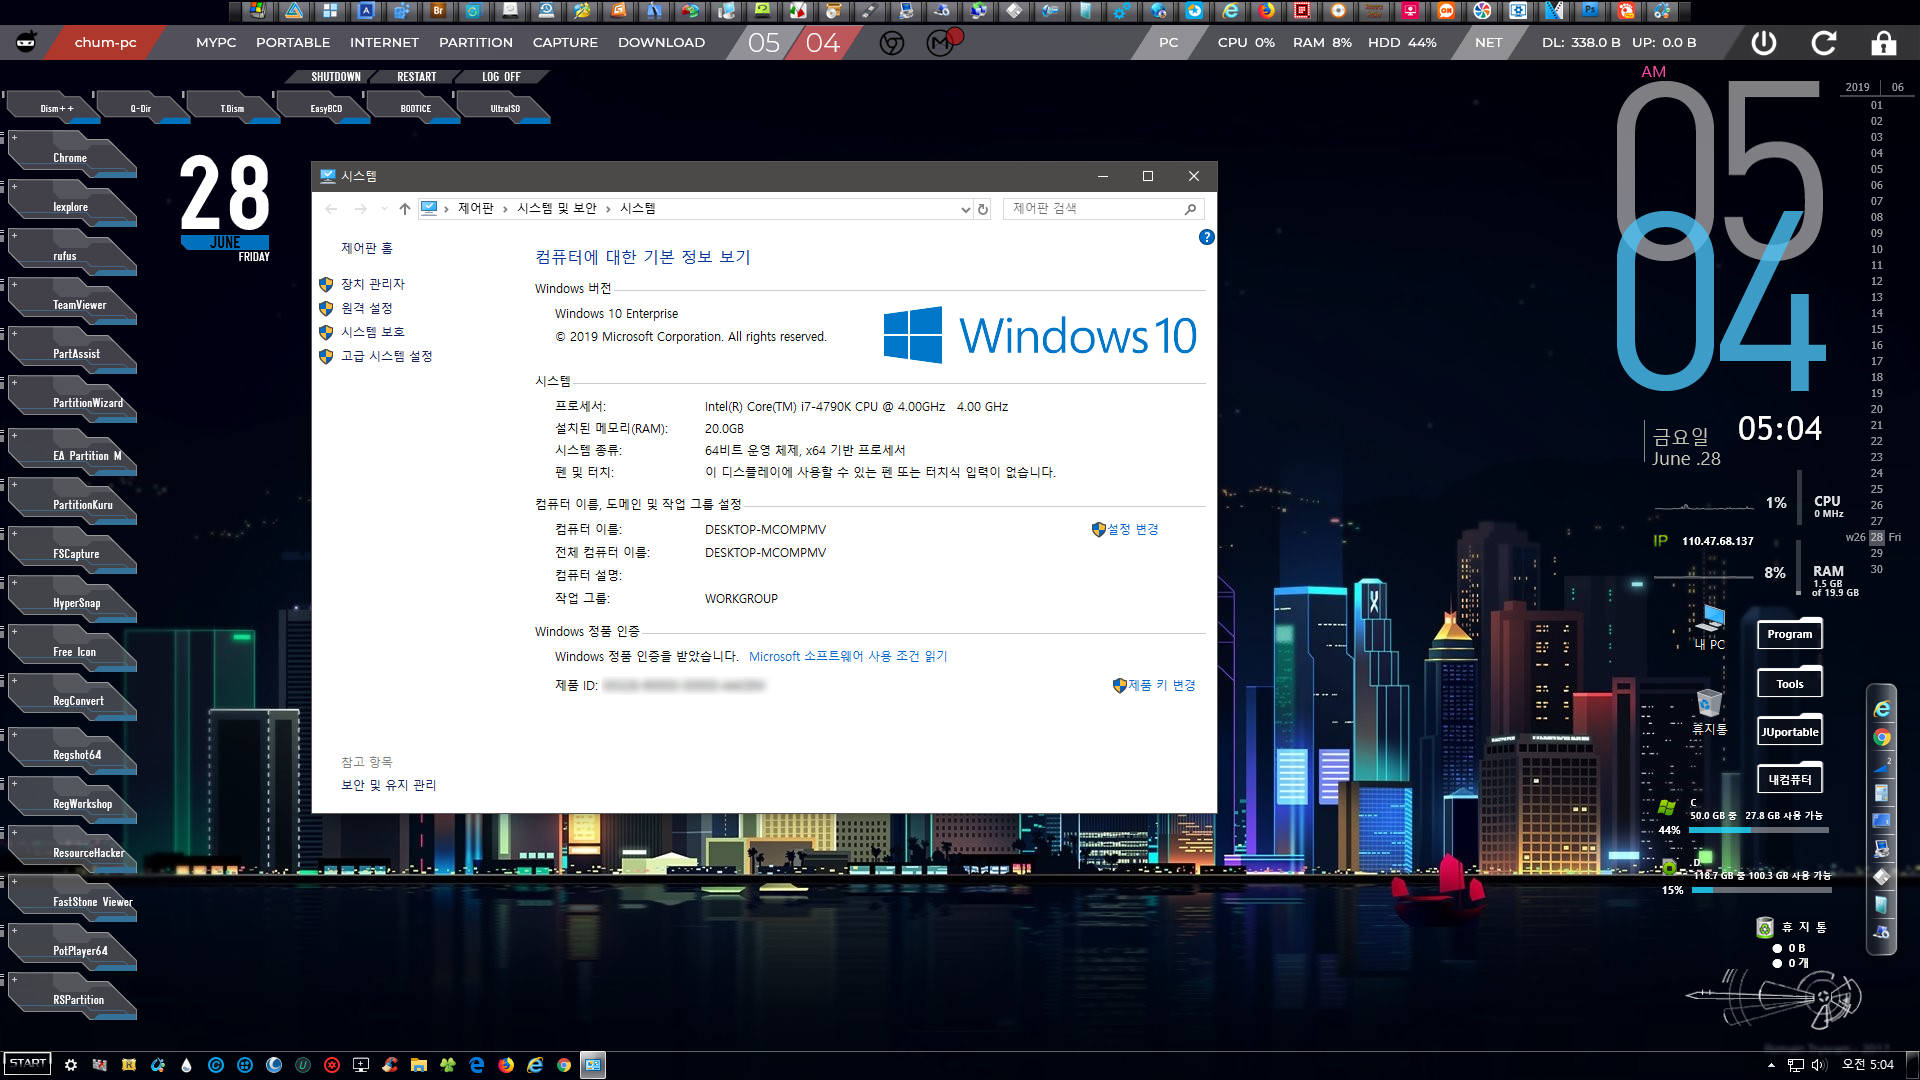Open the CCleaner icon in taskbar
The width and height of the screenshot is (1920, 1080).
coord(390,1065)
